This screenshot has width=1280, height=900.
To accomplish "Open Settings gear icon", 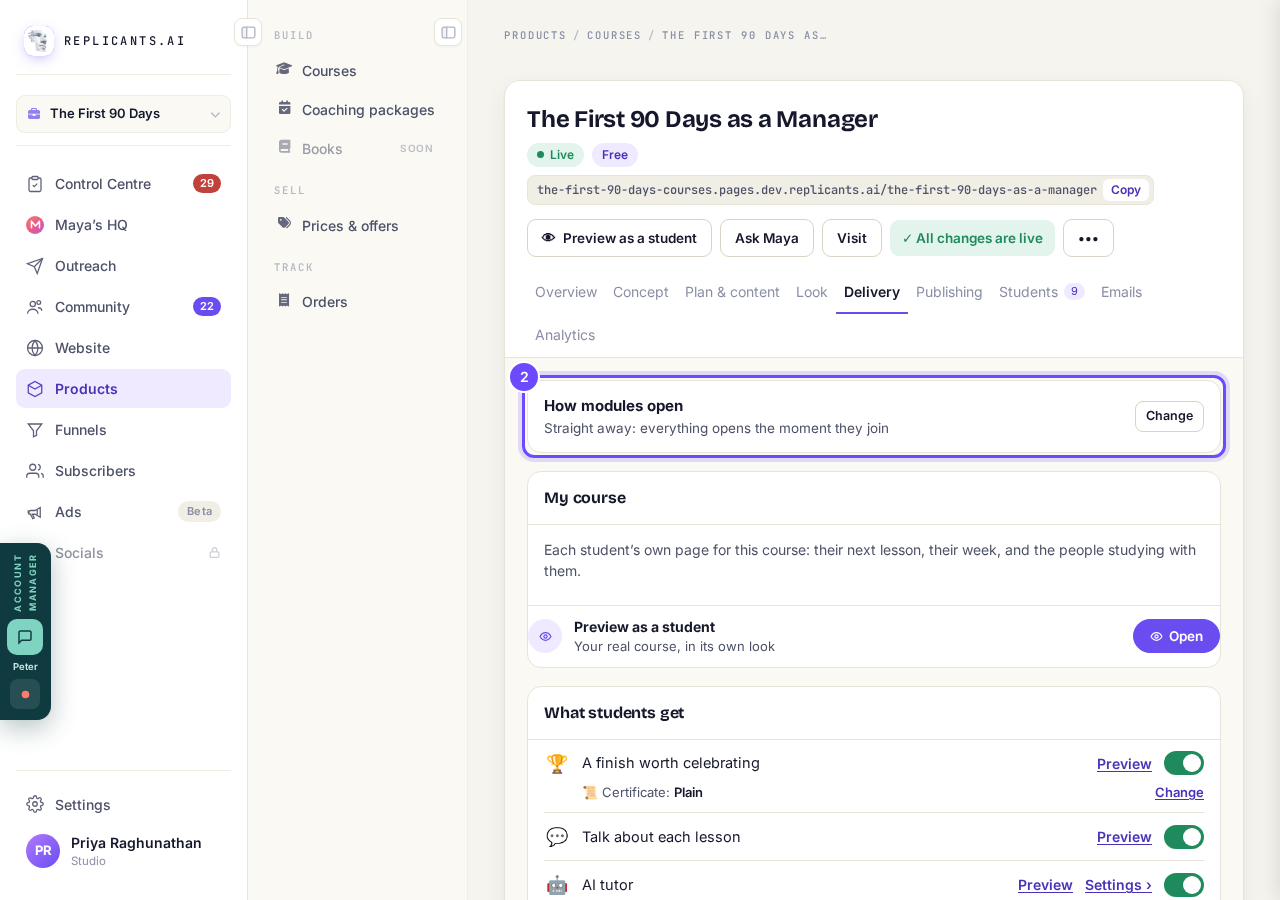I will point(35,805).
